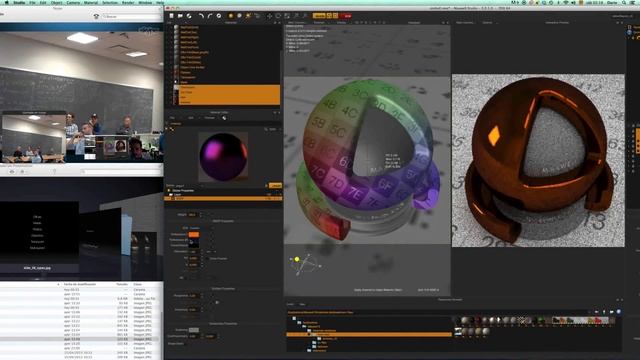Click the grey sphere icon in toolbar
The height and width of the screenshot is (360, 640).
pyautogui.click(x=239, y=16)
